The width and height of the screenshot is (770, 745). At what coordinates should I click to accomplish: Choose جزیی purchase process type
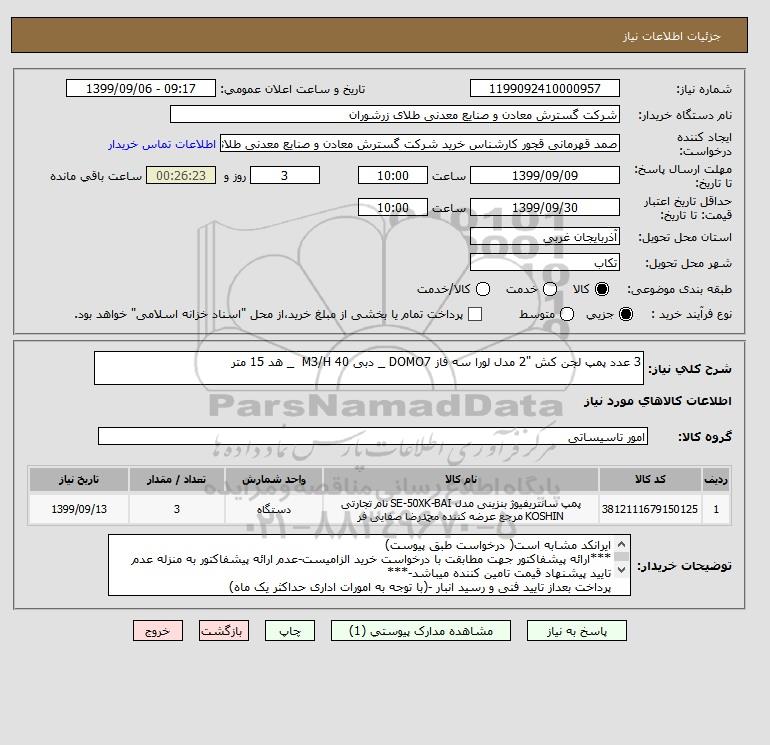[x=626, y=314]
